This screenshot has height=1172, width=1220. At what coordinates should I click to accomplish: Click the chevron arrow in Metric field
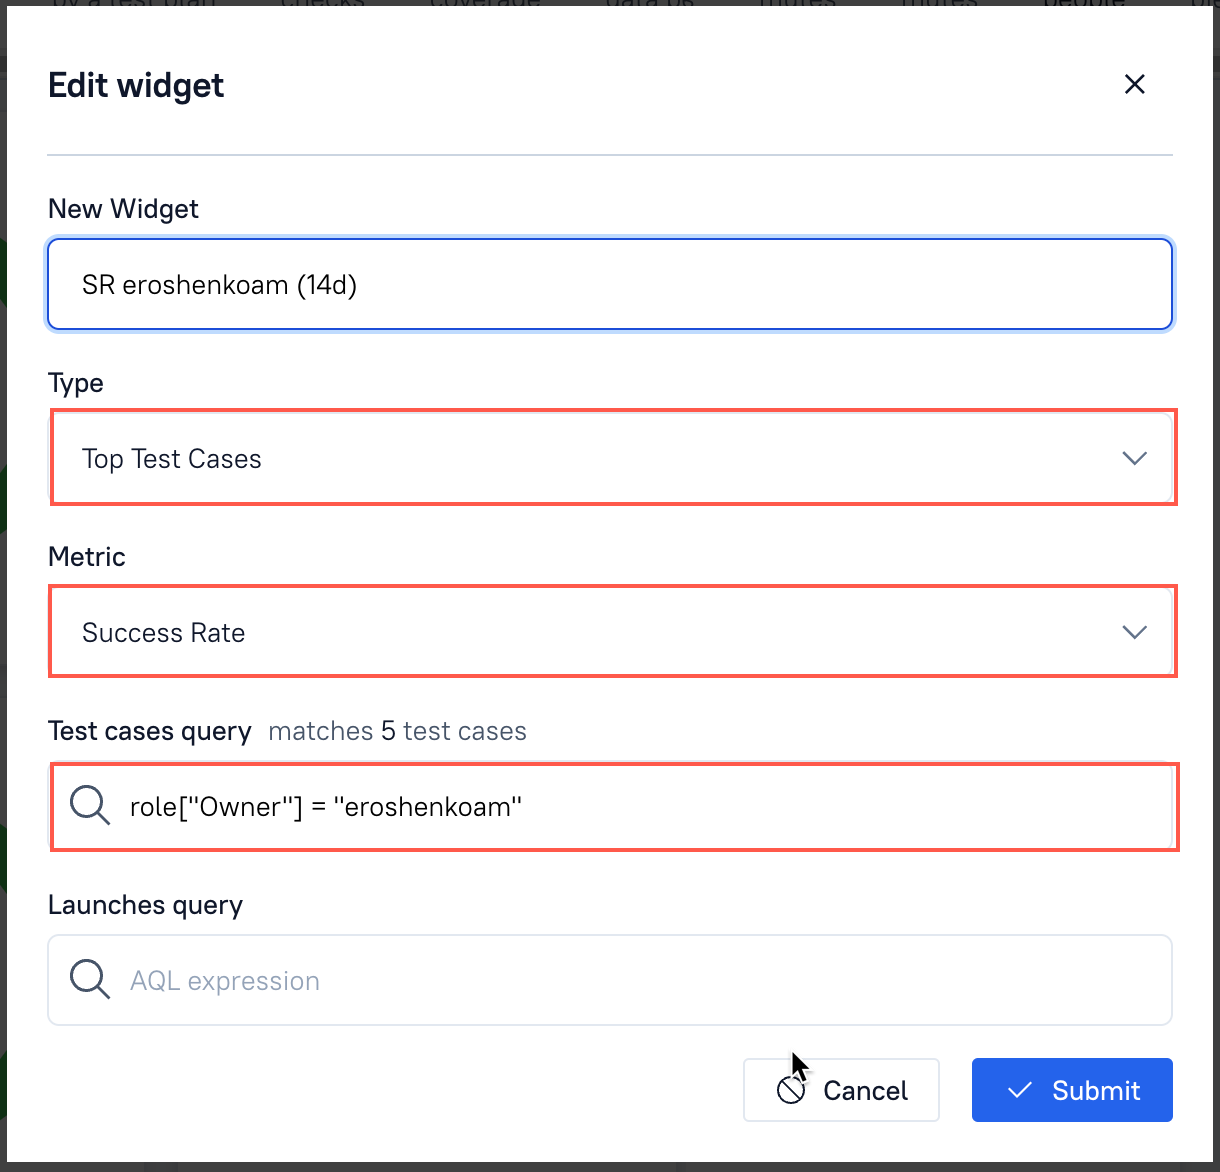[1134, 632]
